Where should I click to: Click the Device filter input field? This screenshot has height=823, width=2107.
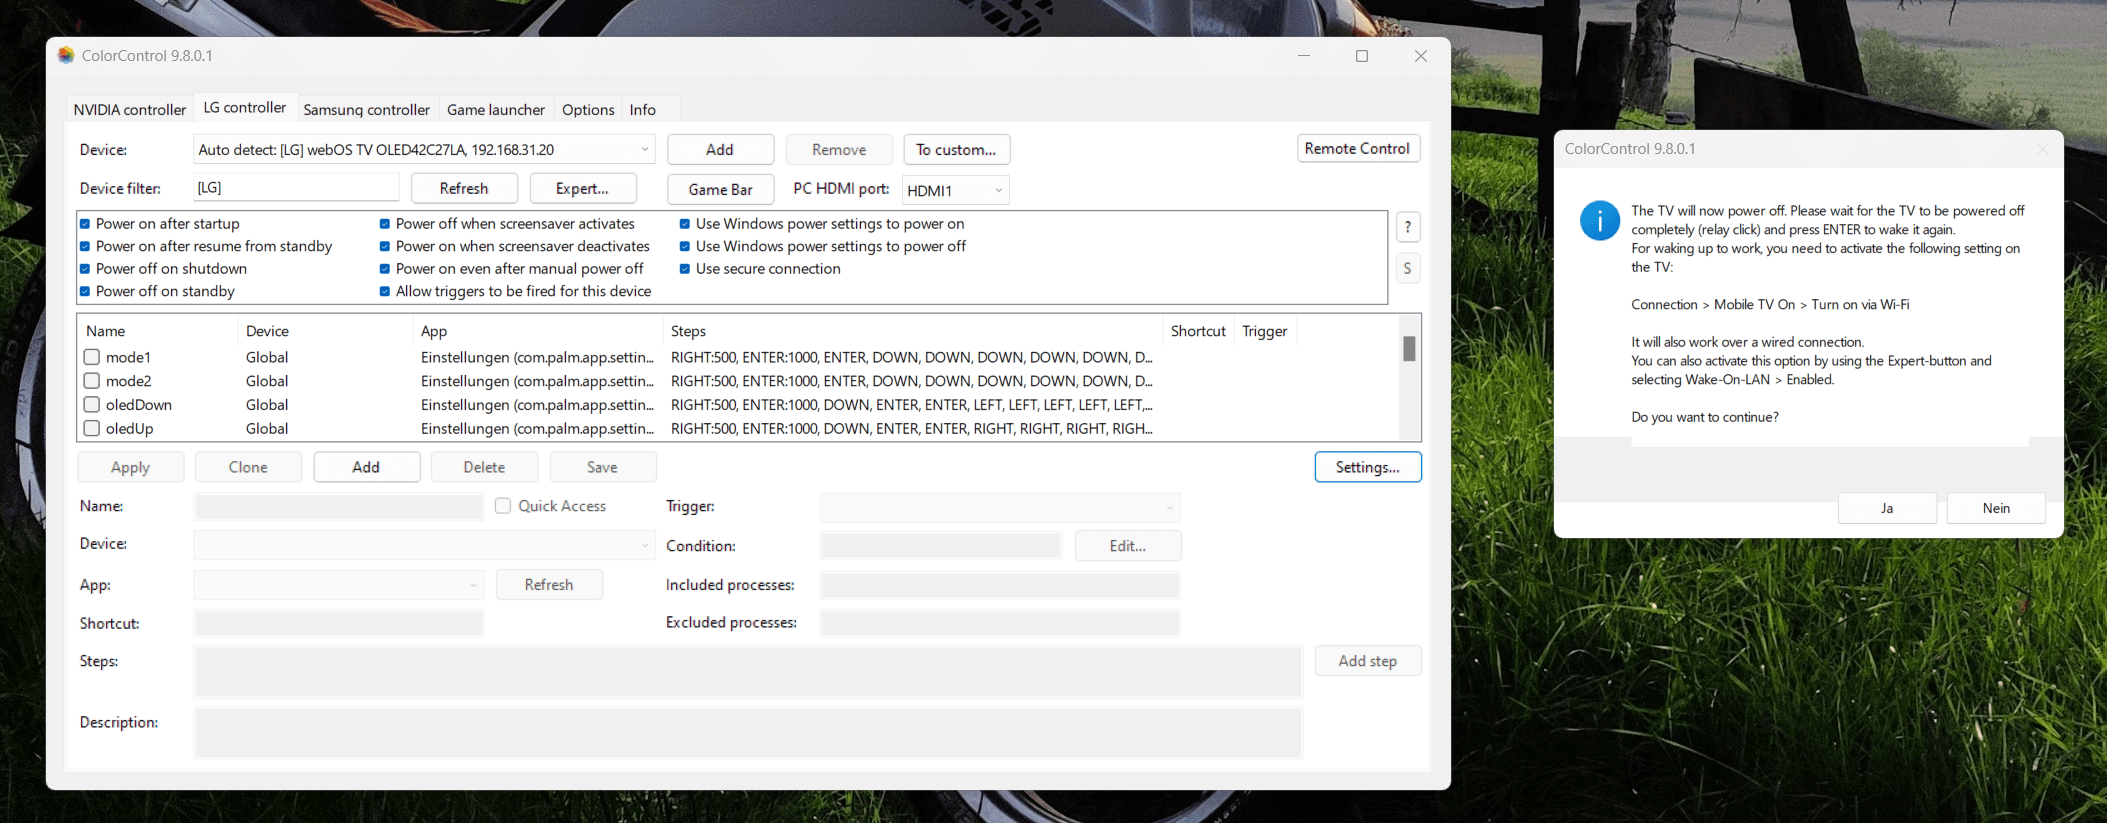pos(296,188)
